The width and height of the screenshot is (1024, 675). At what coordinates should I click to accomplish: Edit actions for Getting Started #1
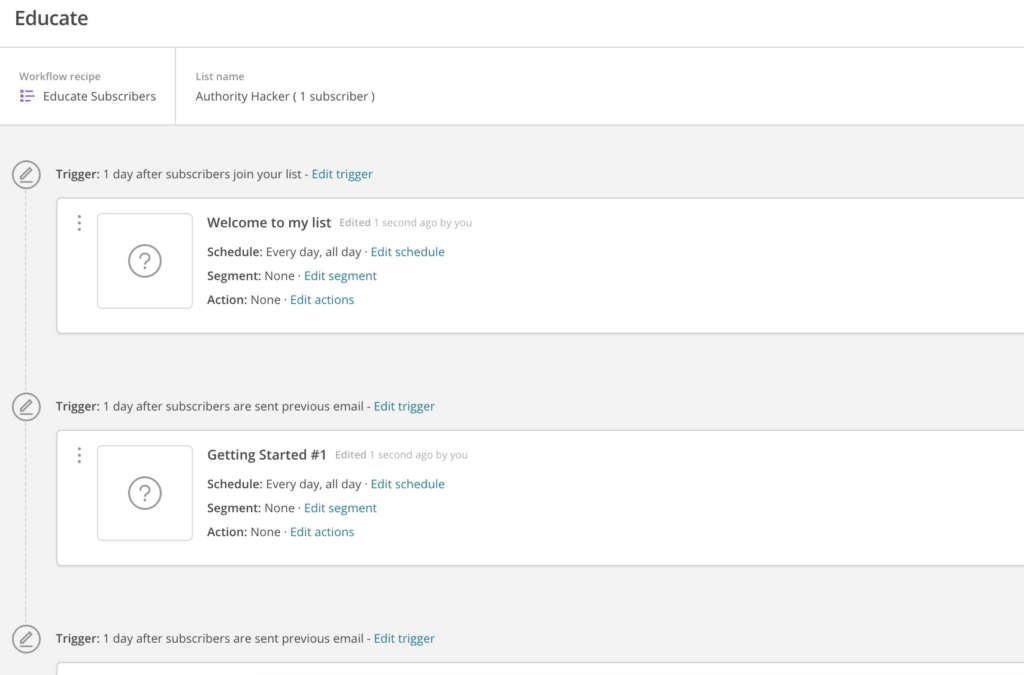click(322, 532)
